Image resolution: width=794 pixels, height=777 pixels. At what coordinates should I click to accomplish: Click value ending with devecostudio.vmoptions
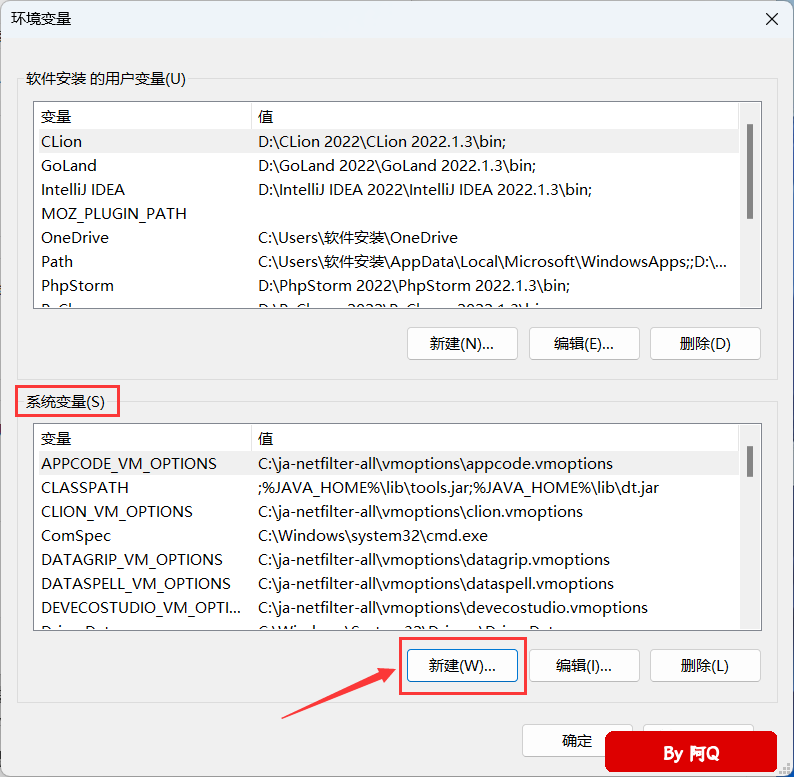point(453,608)
